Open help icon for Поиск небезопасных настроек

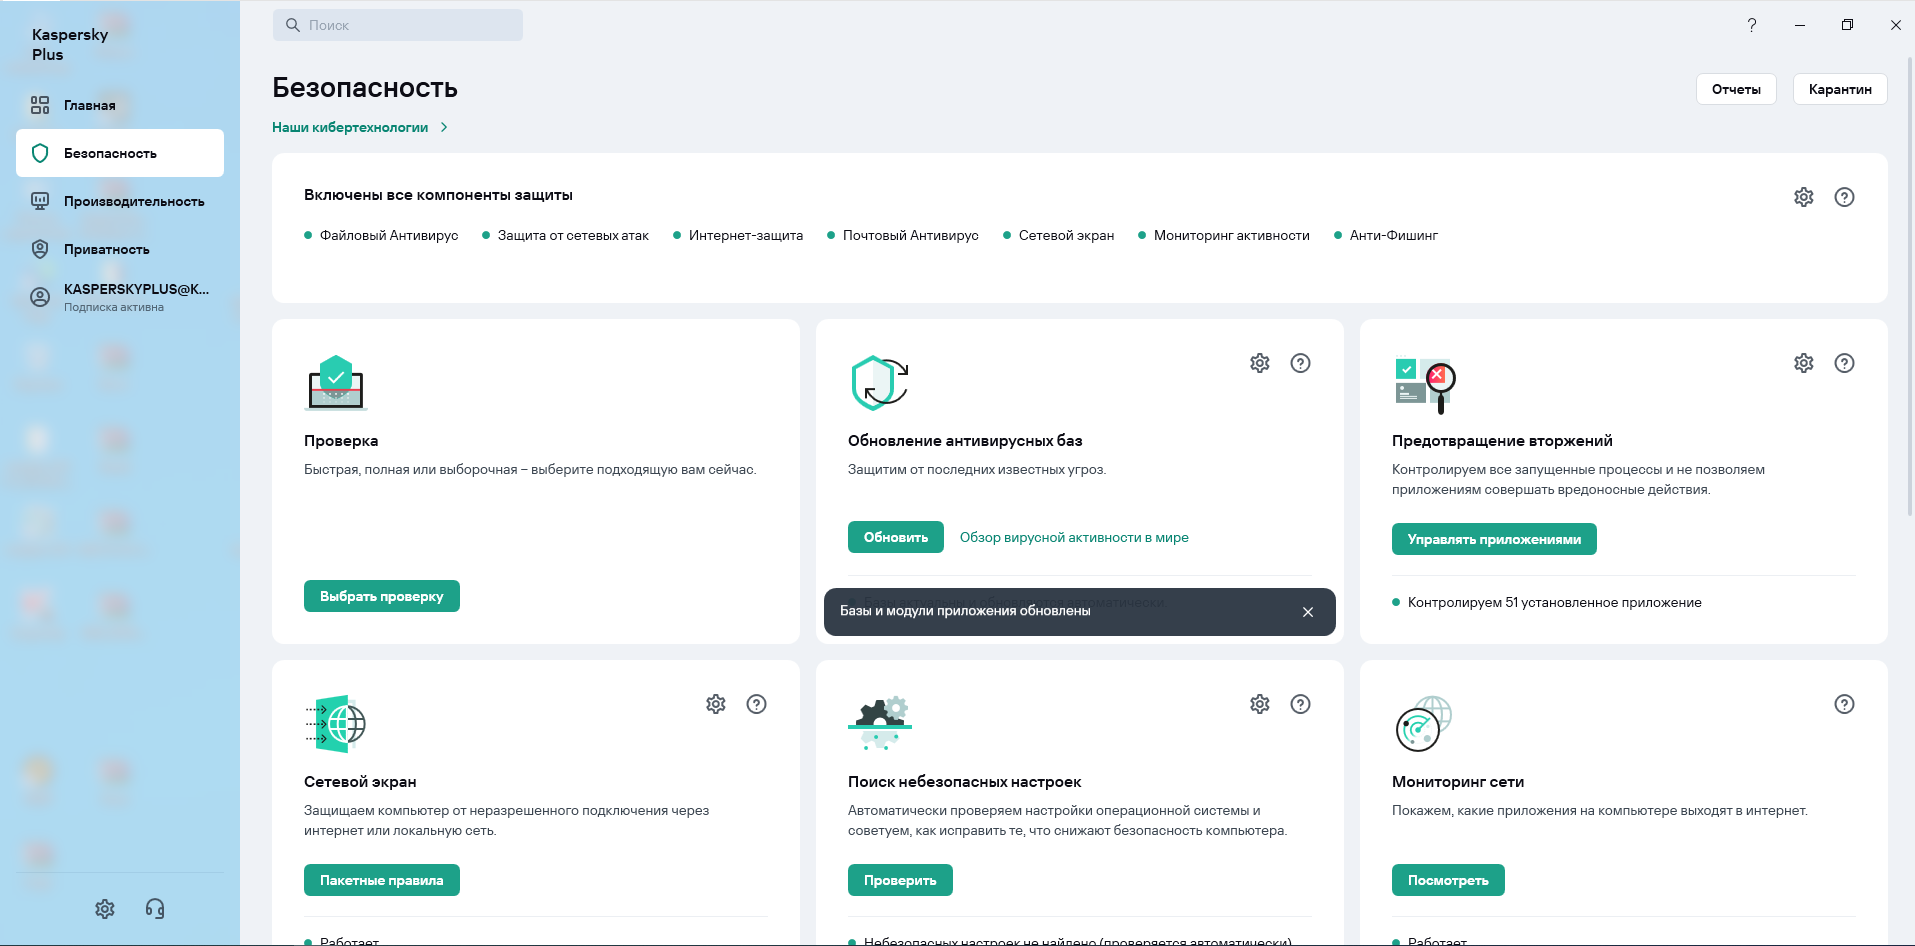click(x=1300, y=704)
